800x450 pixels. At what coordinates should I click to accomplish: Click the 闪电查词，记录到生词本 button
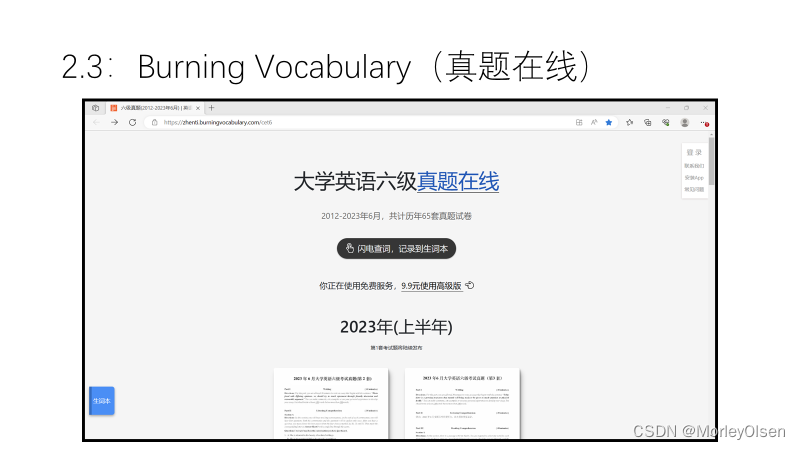pos(396,248)
